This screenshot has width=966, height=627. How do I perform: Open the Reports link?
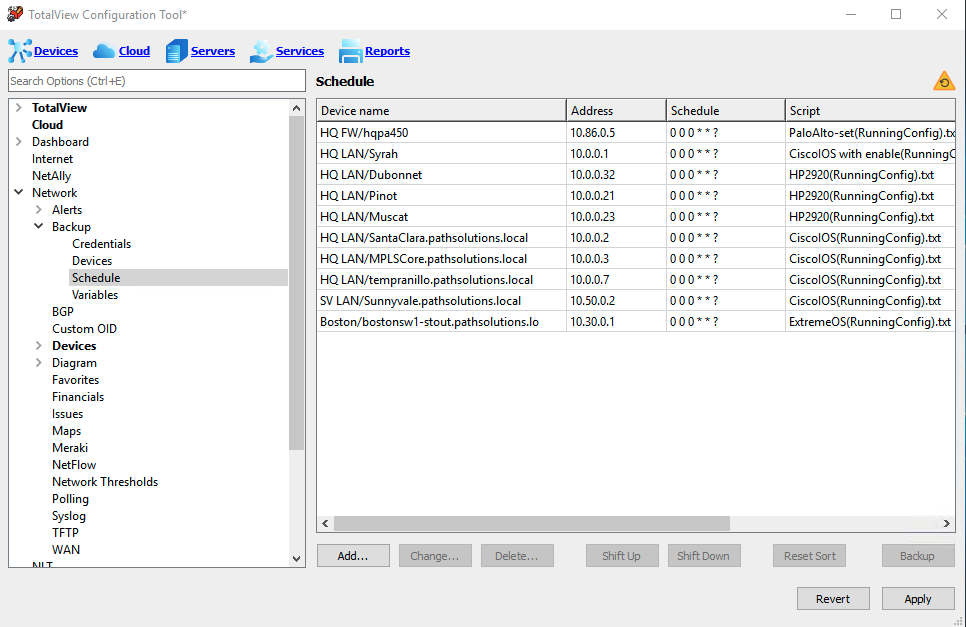[x=387, y=51]
